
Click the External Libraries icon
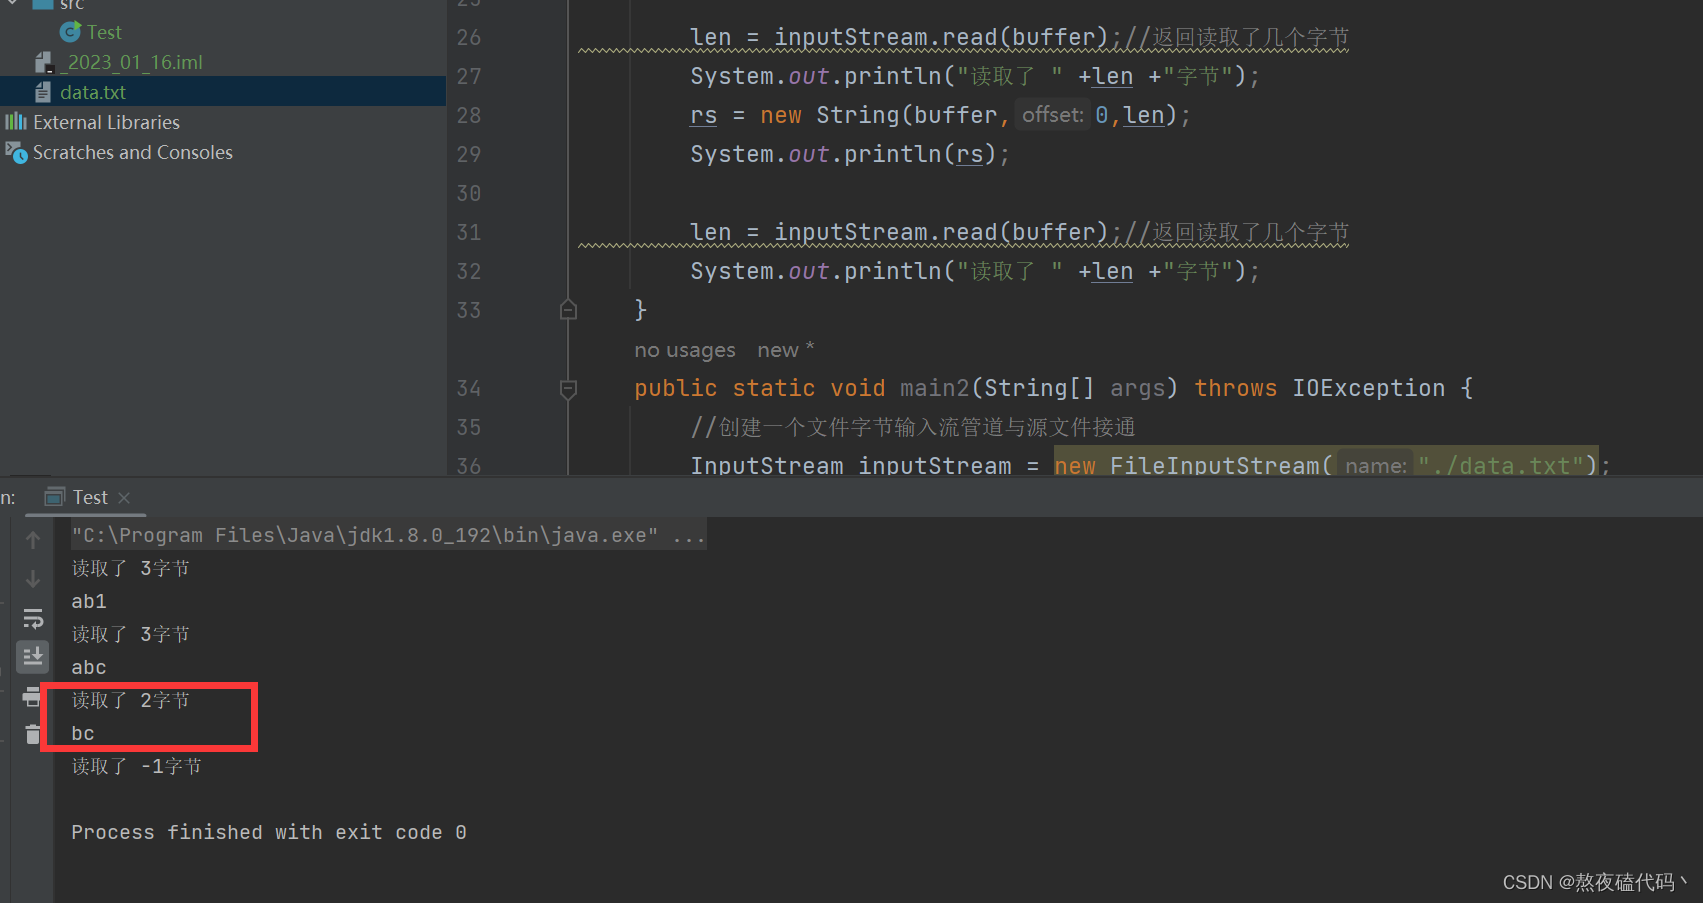(x=16, y=122)
